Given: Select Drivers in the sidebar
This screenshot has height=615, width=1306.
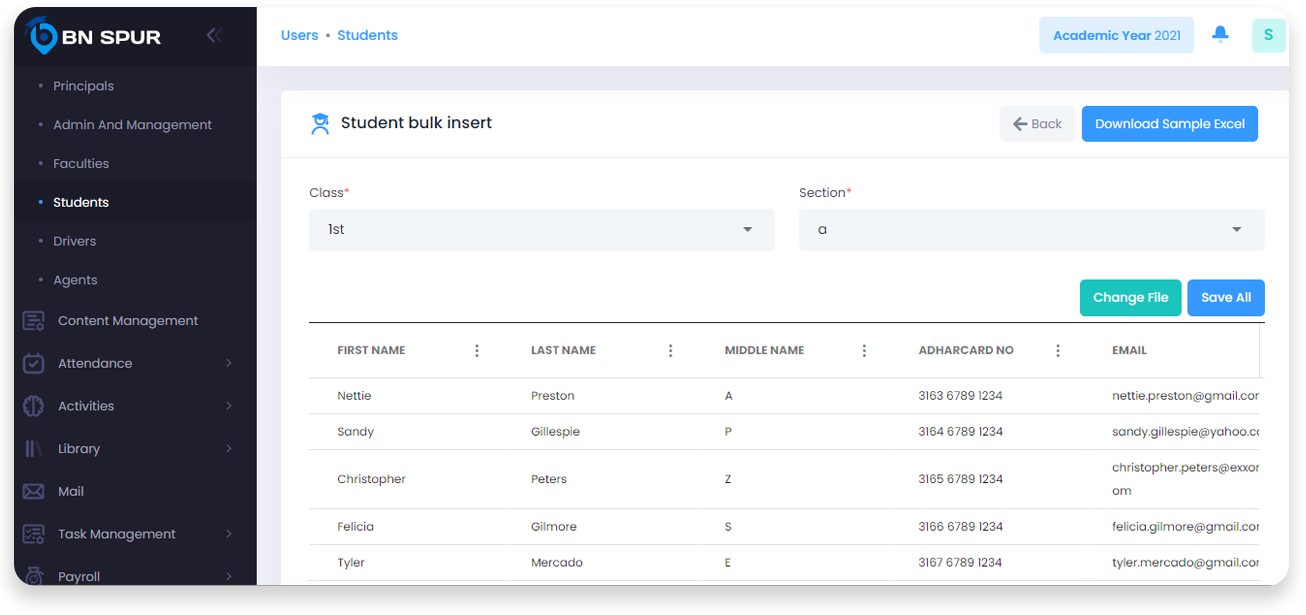Looking at the screenshot, I should [75, 241].
